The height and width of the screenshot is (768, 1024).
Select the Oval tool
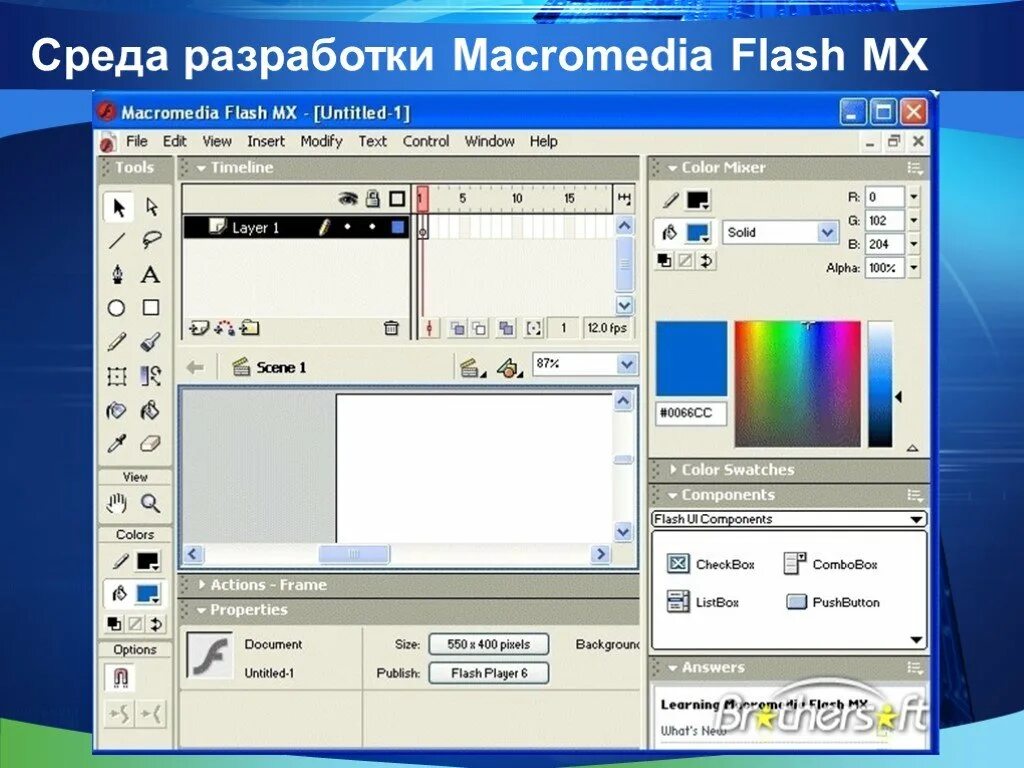coord(116,308)
